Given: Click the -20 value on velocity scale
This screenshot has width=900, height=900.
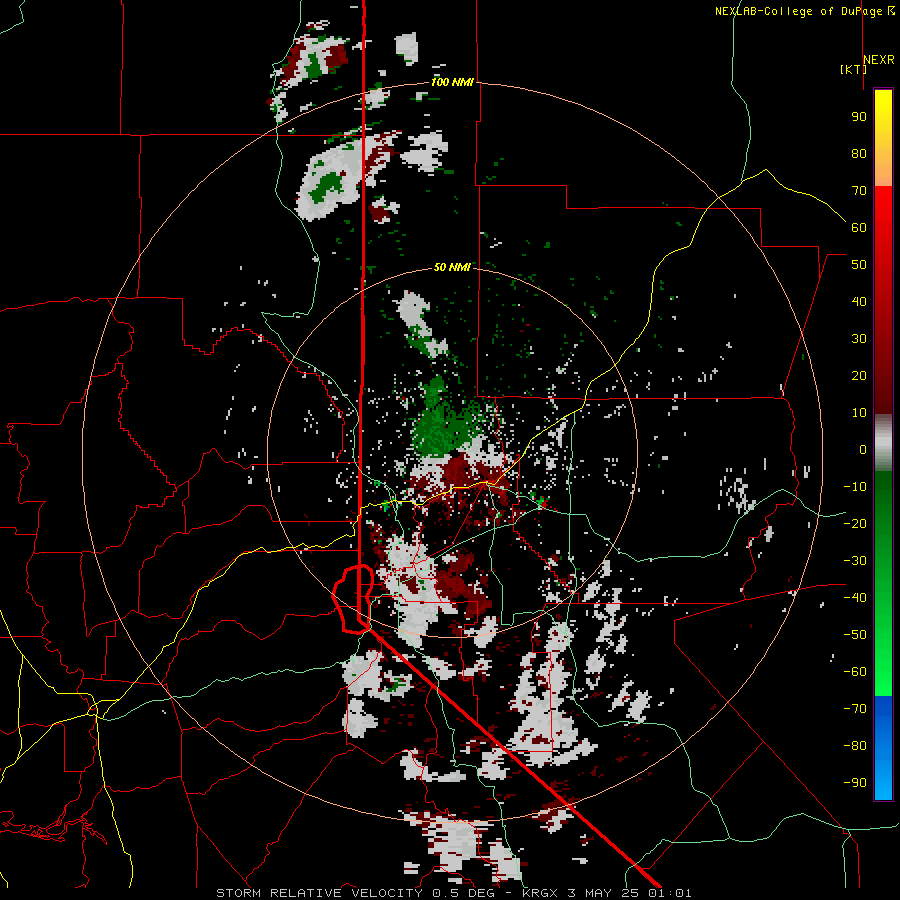Looking at the screenshot, I should point(855,523).
